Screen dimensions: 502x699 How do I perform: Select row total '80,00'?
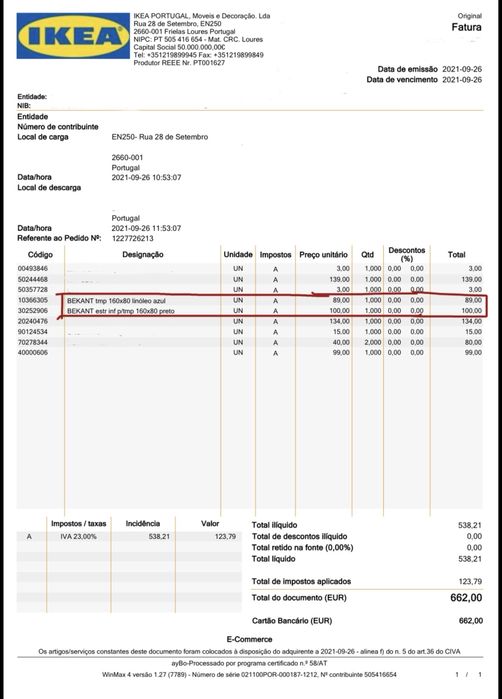[x=473, y=342]
